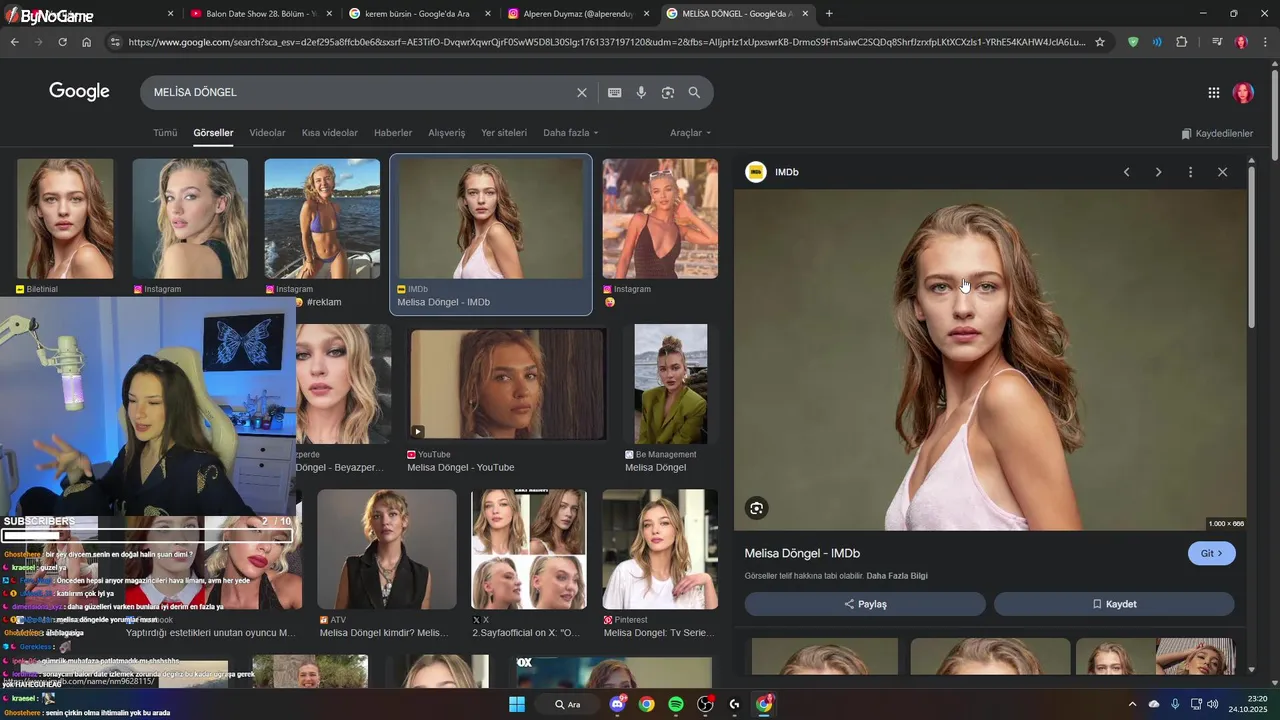Viewport: 1280px width, 720px height.
Task: Reload the current page
Action: (x=62, y=42)
